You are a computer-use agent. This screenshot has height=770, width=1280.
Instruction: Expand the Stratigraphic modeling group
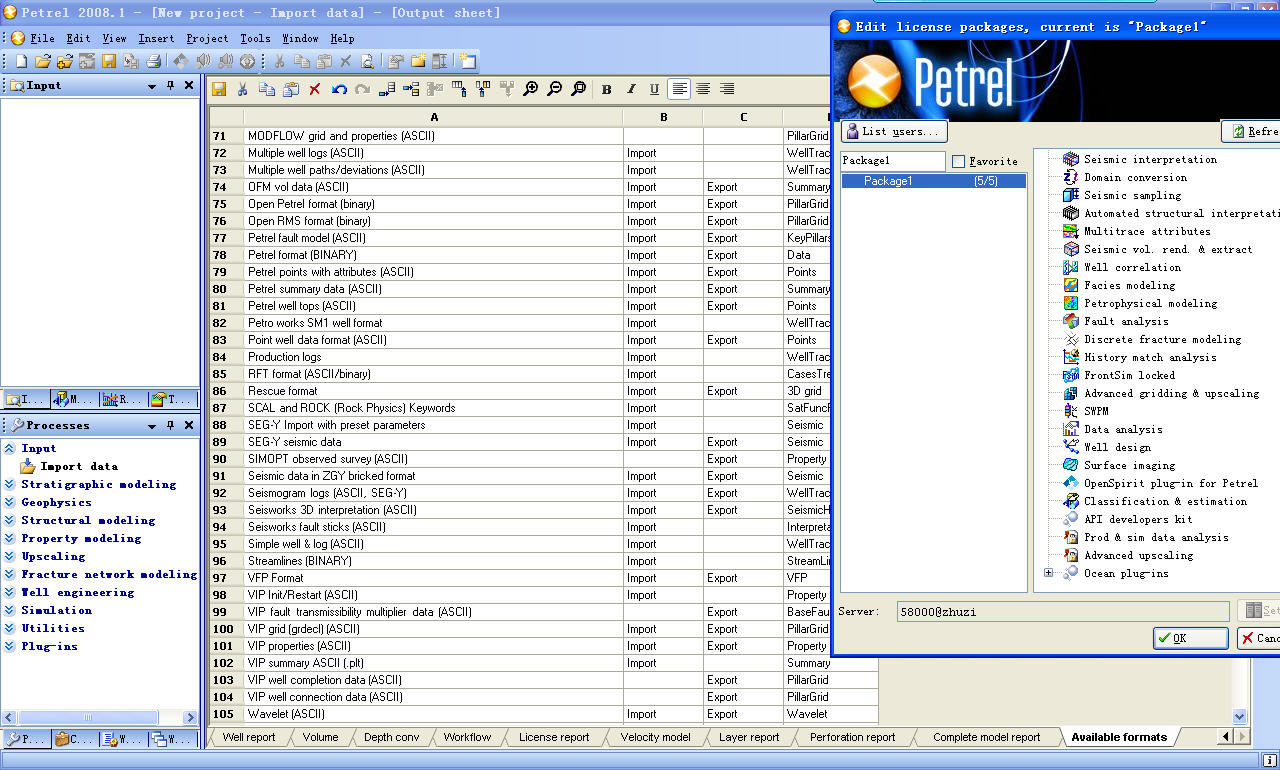10,484
